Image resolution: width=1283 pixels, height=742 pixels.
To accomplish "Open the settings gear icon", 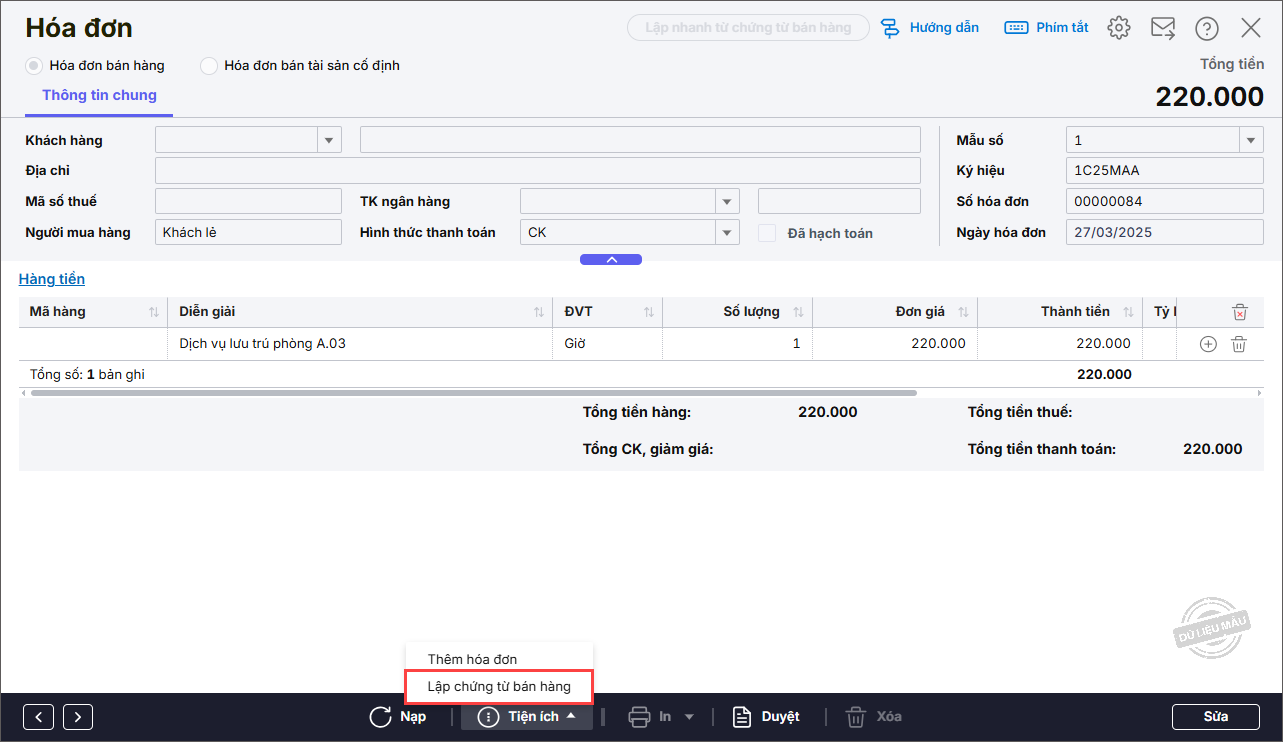I will (1119, 28).
